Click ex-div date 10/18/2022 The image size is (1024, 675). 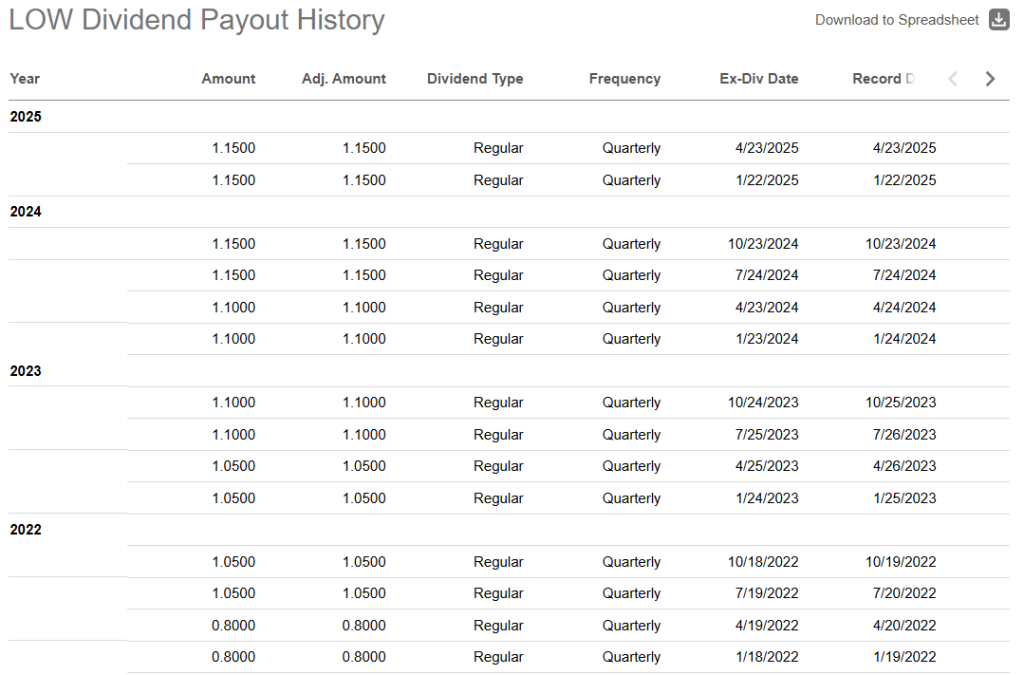point(763,562)
